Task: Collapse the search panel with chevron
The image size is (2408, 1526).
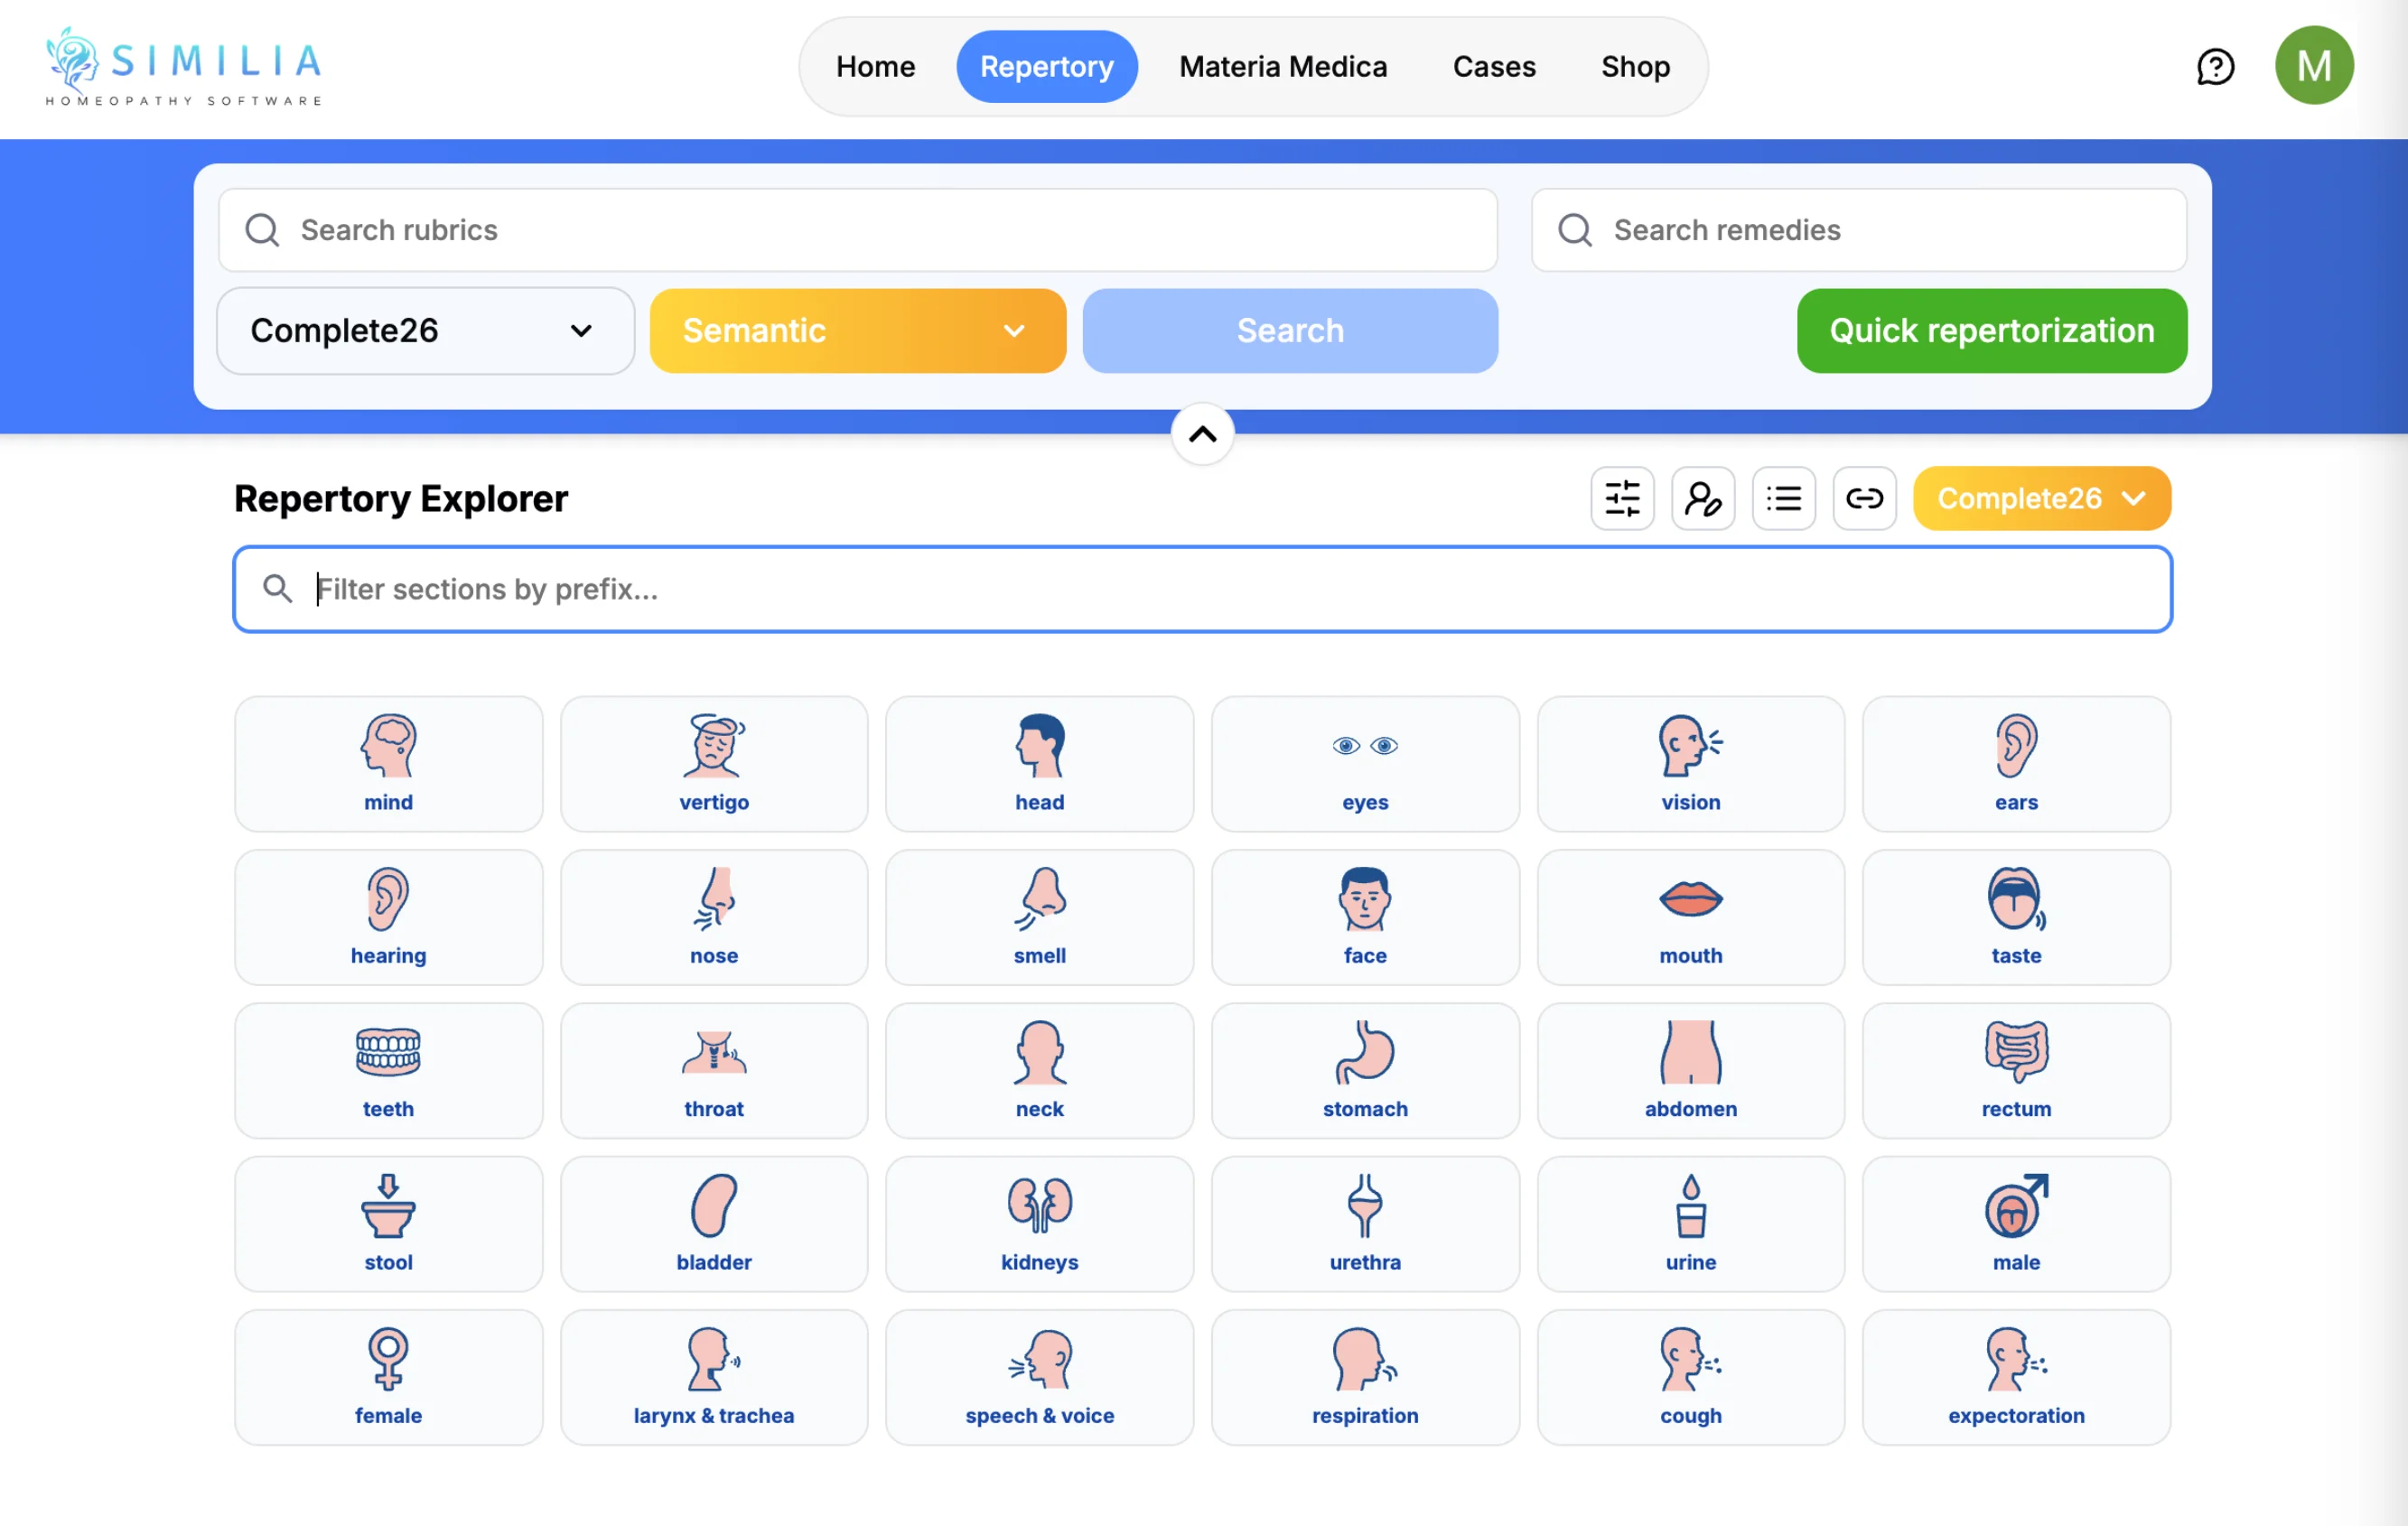Action: 1202,434
